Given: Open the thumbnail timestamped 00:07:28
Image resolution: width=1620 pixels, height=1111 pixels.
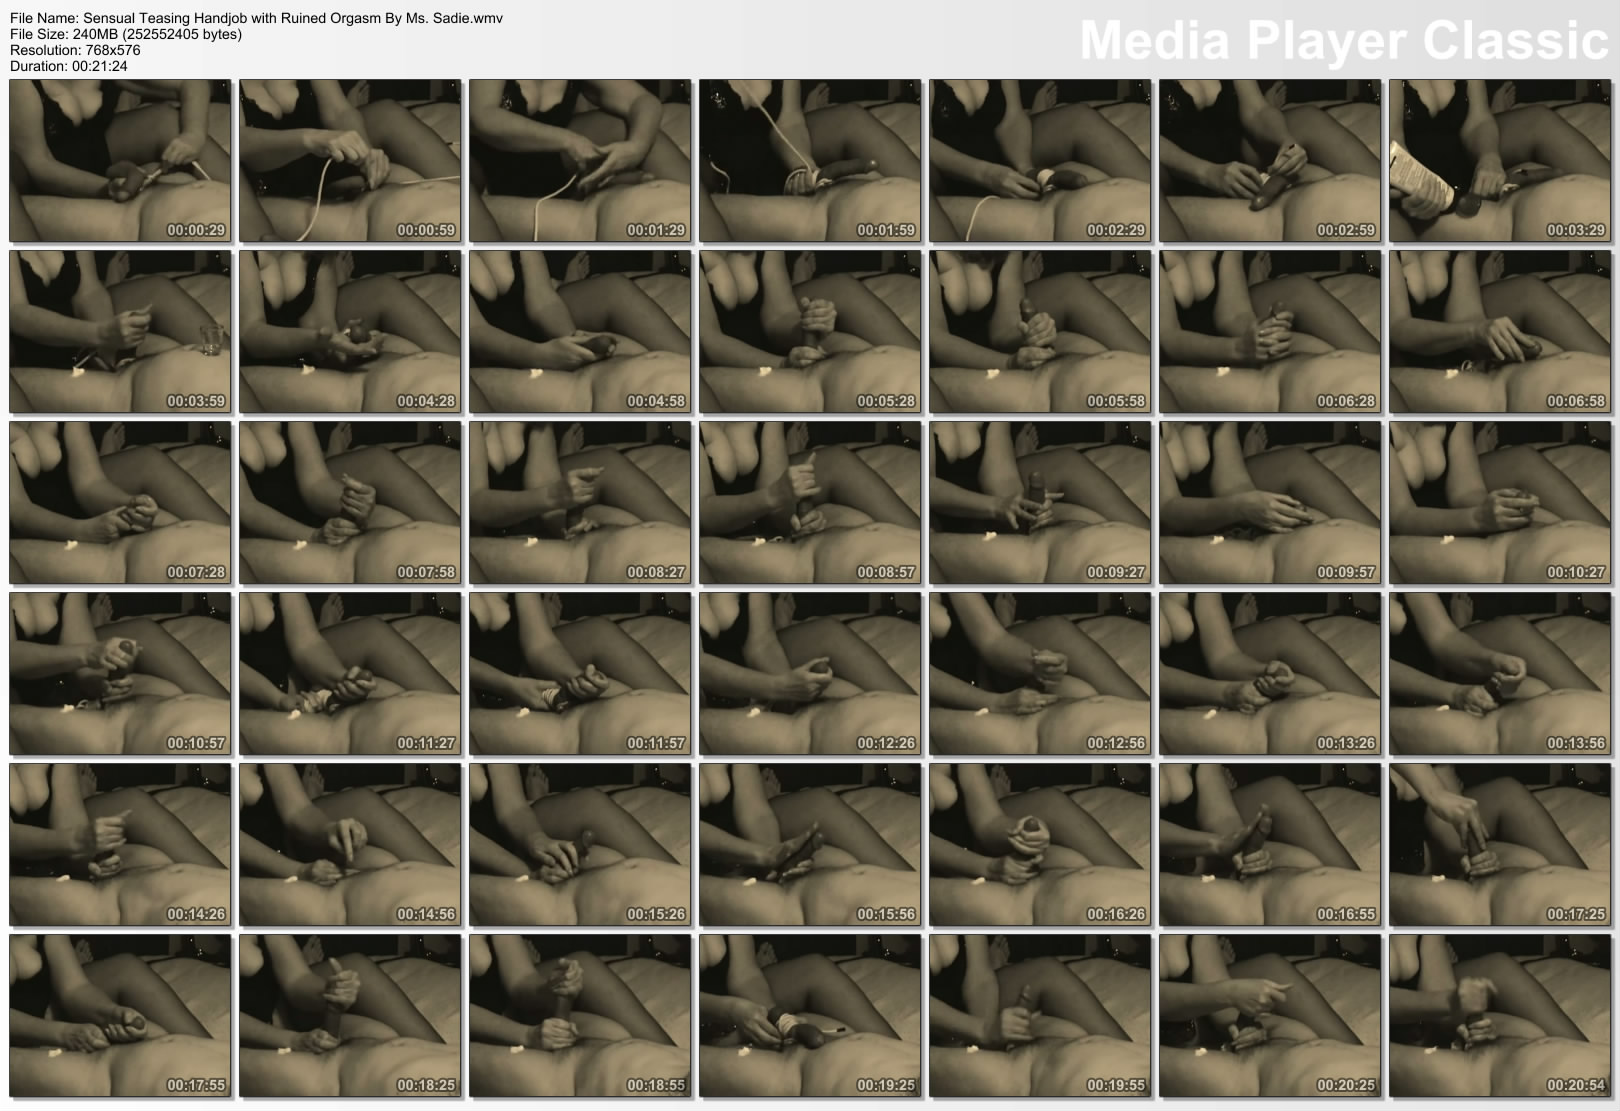Looking at the screenshot, I should (120, 503).
